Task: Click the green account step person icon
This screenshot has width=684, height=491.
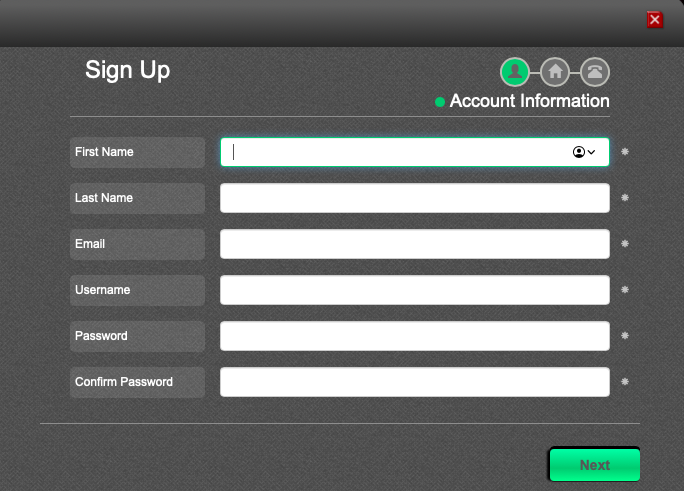Action: (x=515, y=72)
